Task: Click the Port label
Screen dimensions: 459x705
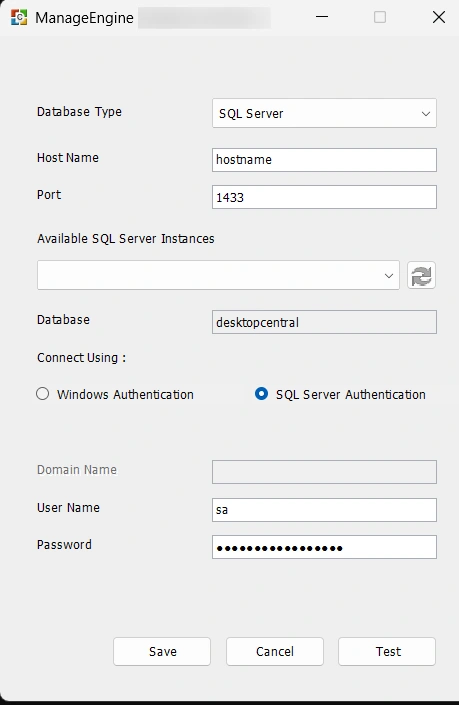Action: [49, 195]
